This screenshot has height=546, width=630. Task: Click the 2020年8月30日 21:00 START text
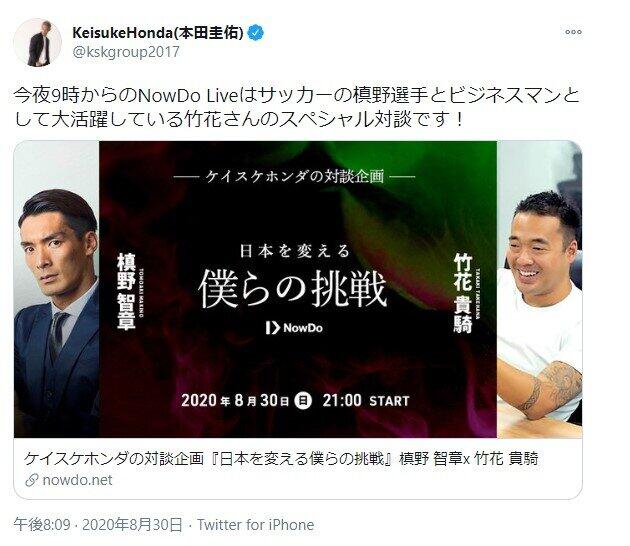(x=295, y=401)
